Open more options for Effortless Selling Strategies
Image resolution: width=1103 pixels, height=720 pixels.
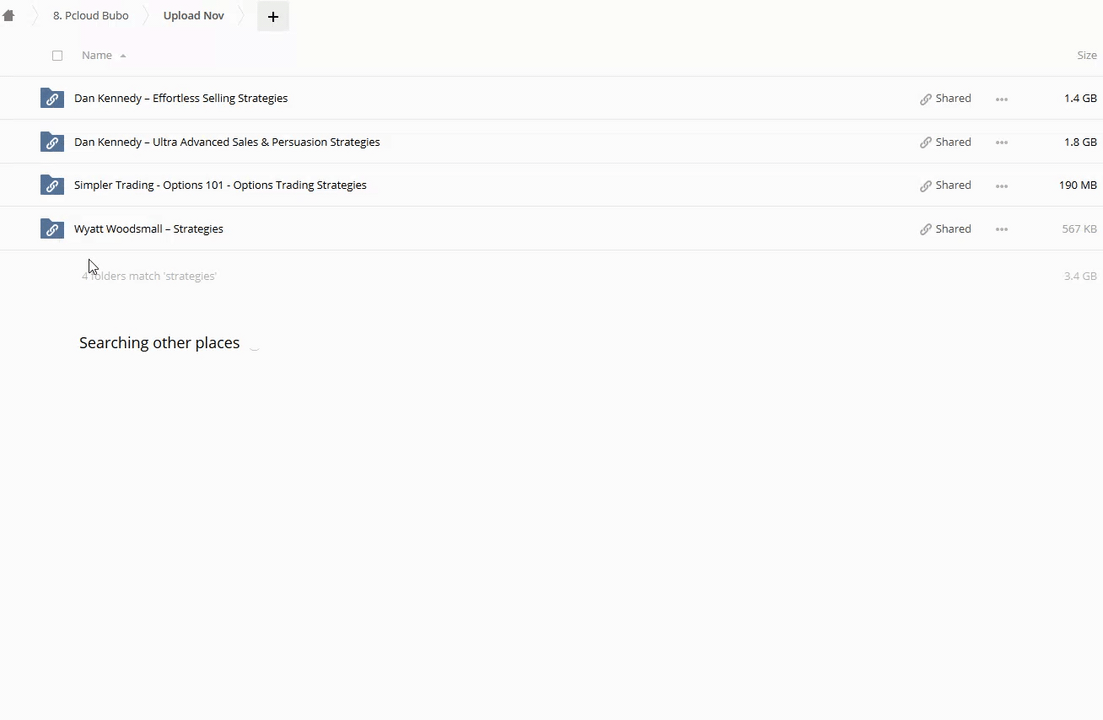tap(1001, 99)
